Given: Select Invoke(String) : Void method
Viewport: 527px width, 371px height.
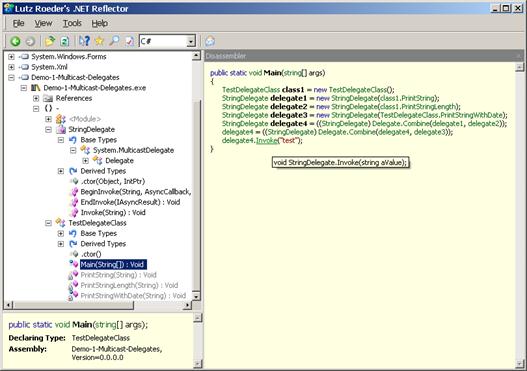Looking at the screenshot, I should point(113,212).
